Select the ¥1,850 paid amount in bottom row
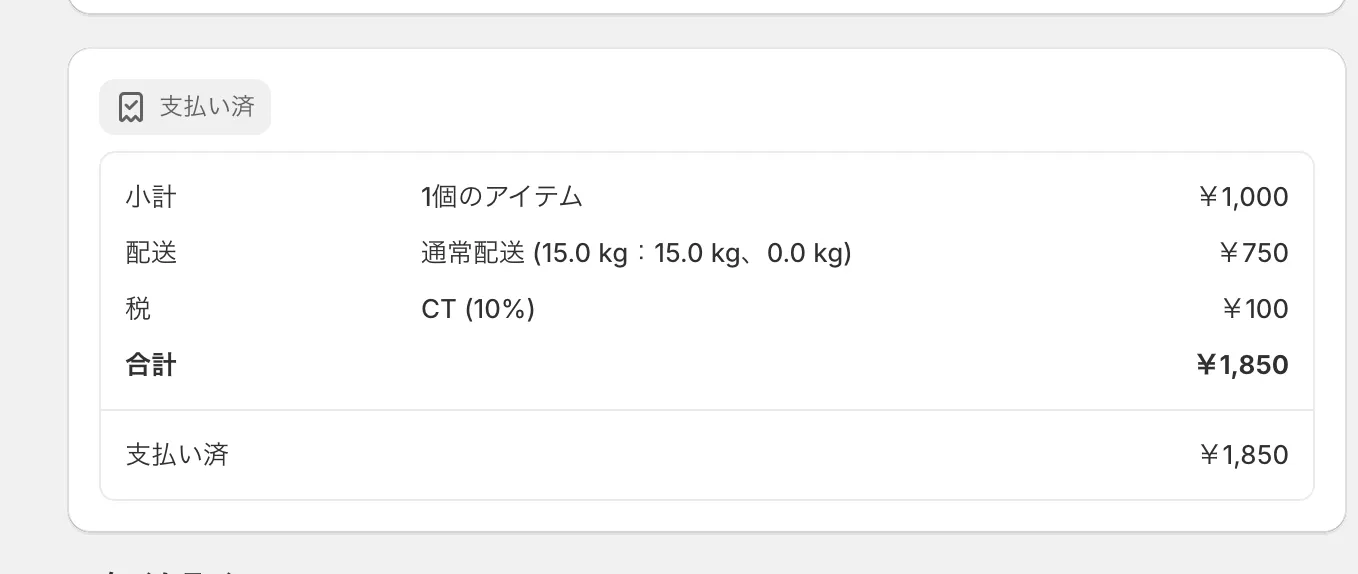This screenshot has height=574, width=1358. point(1243,455)
